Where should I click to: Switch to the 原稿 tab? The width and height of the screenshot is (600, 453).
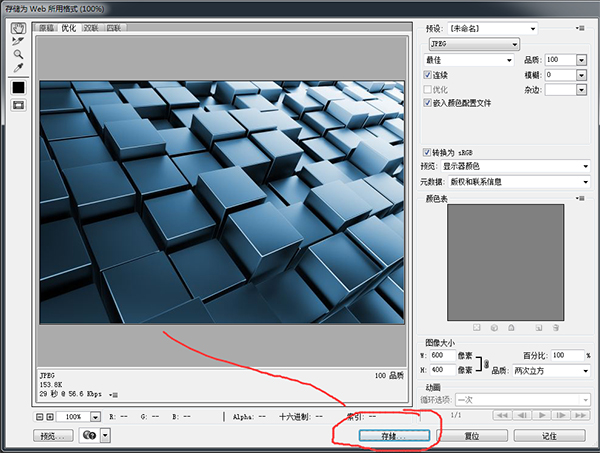[x=46, y=28]
